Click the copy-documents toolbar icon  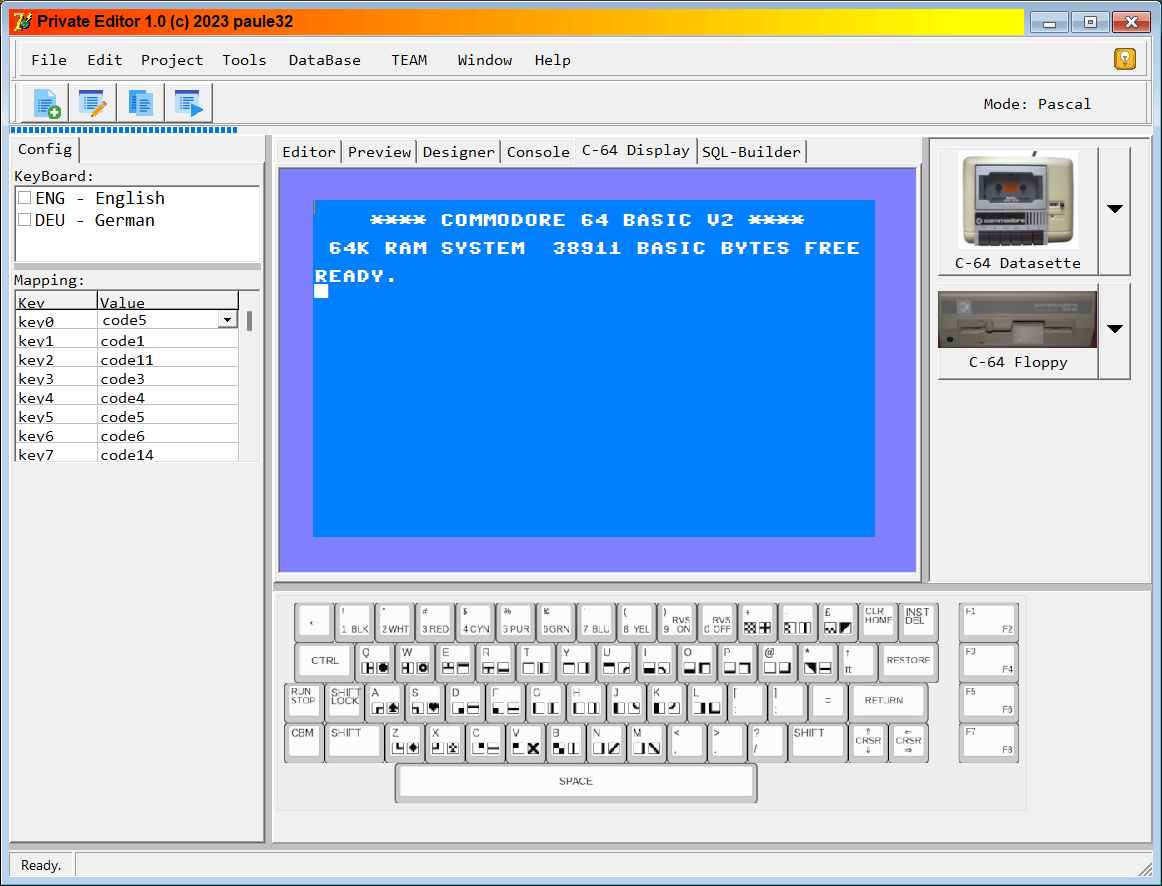[x=140, y=103]
